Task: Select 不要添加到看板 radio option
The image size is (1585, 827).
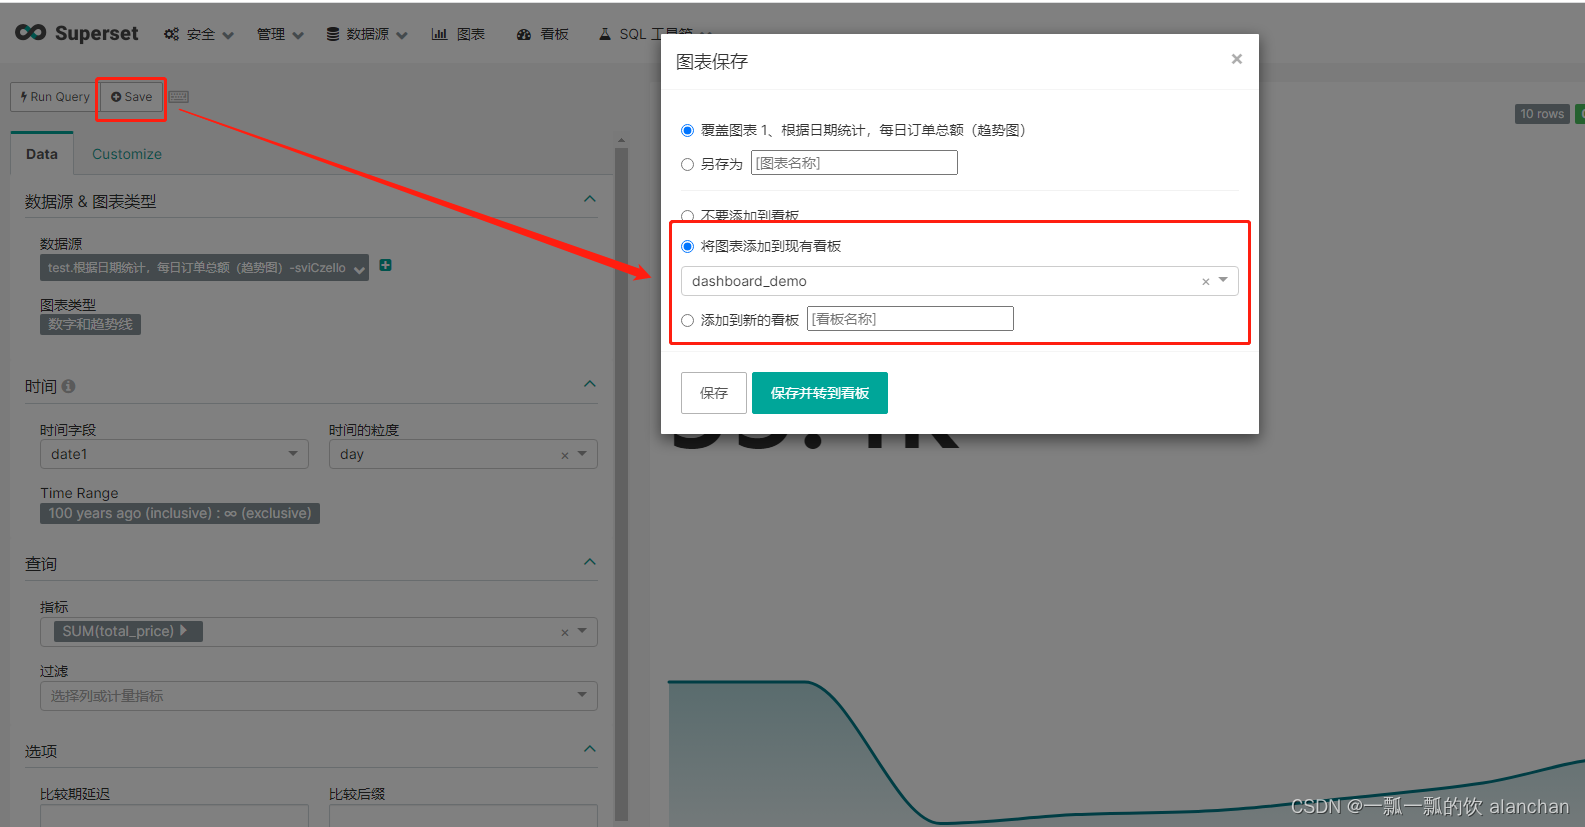Action: coord(687,216)
